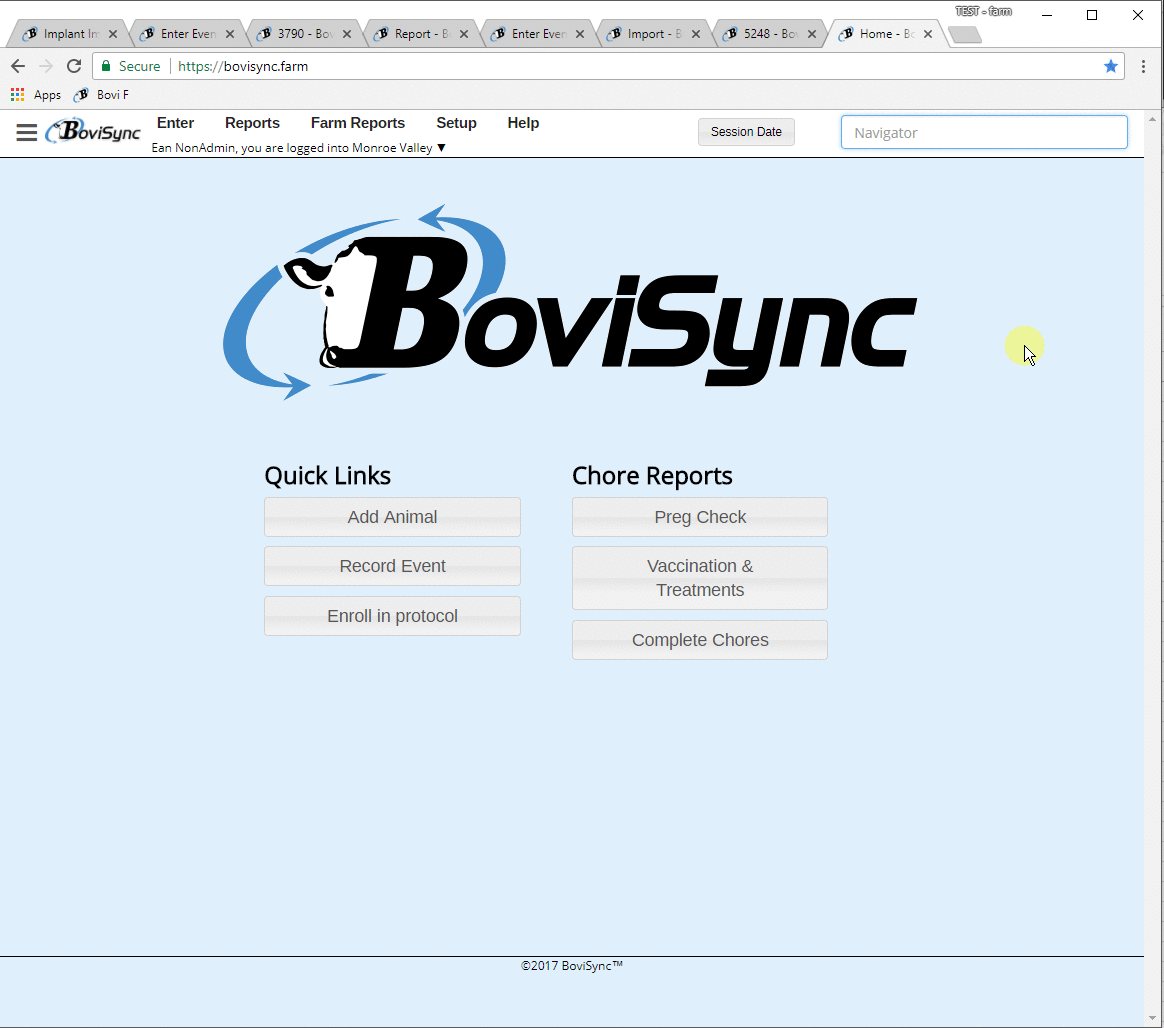
Task: Click the Session Date button
Action: pos(746,132)
